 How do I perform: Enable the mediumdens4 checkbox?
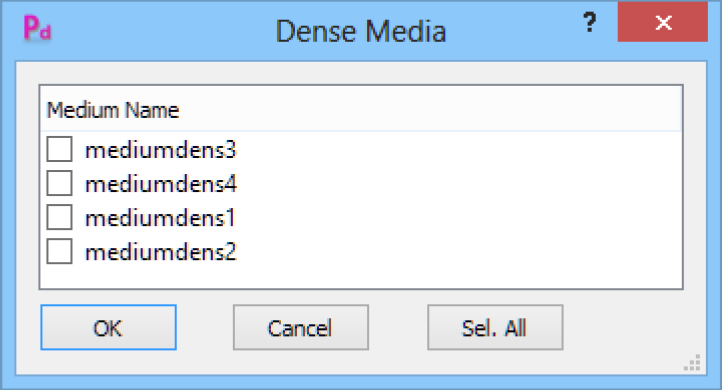point(59,183)
